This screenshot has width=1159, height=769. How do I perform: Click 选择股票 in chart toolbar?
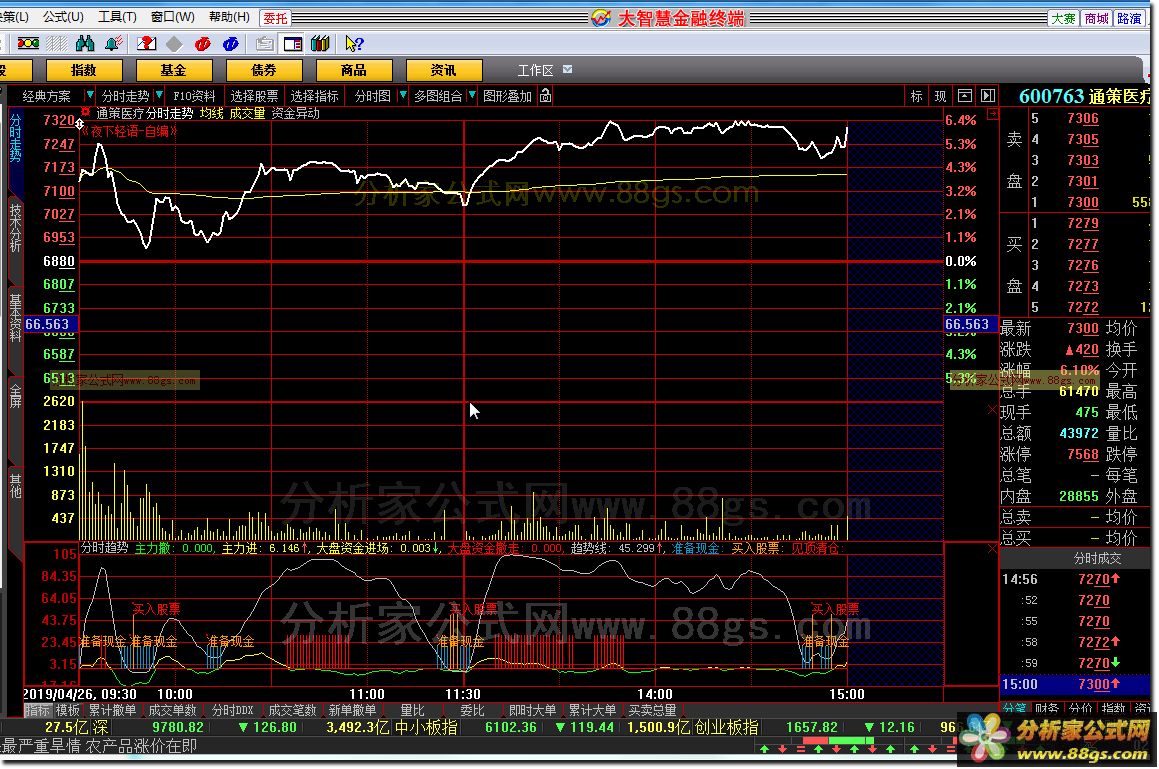(x=254, y=96)
